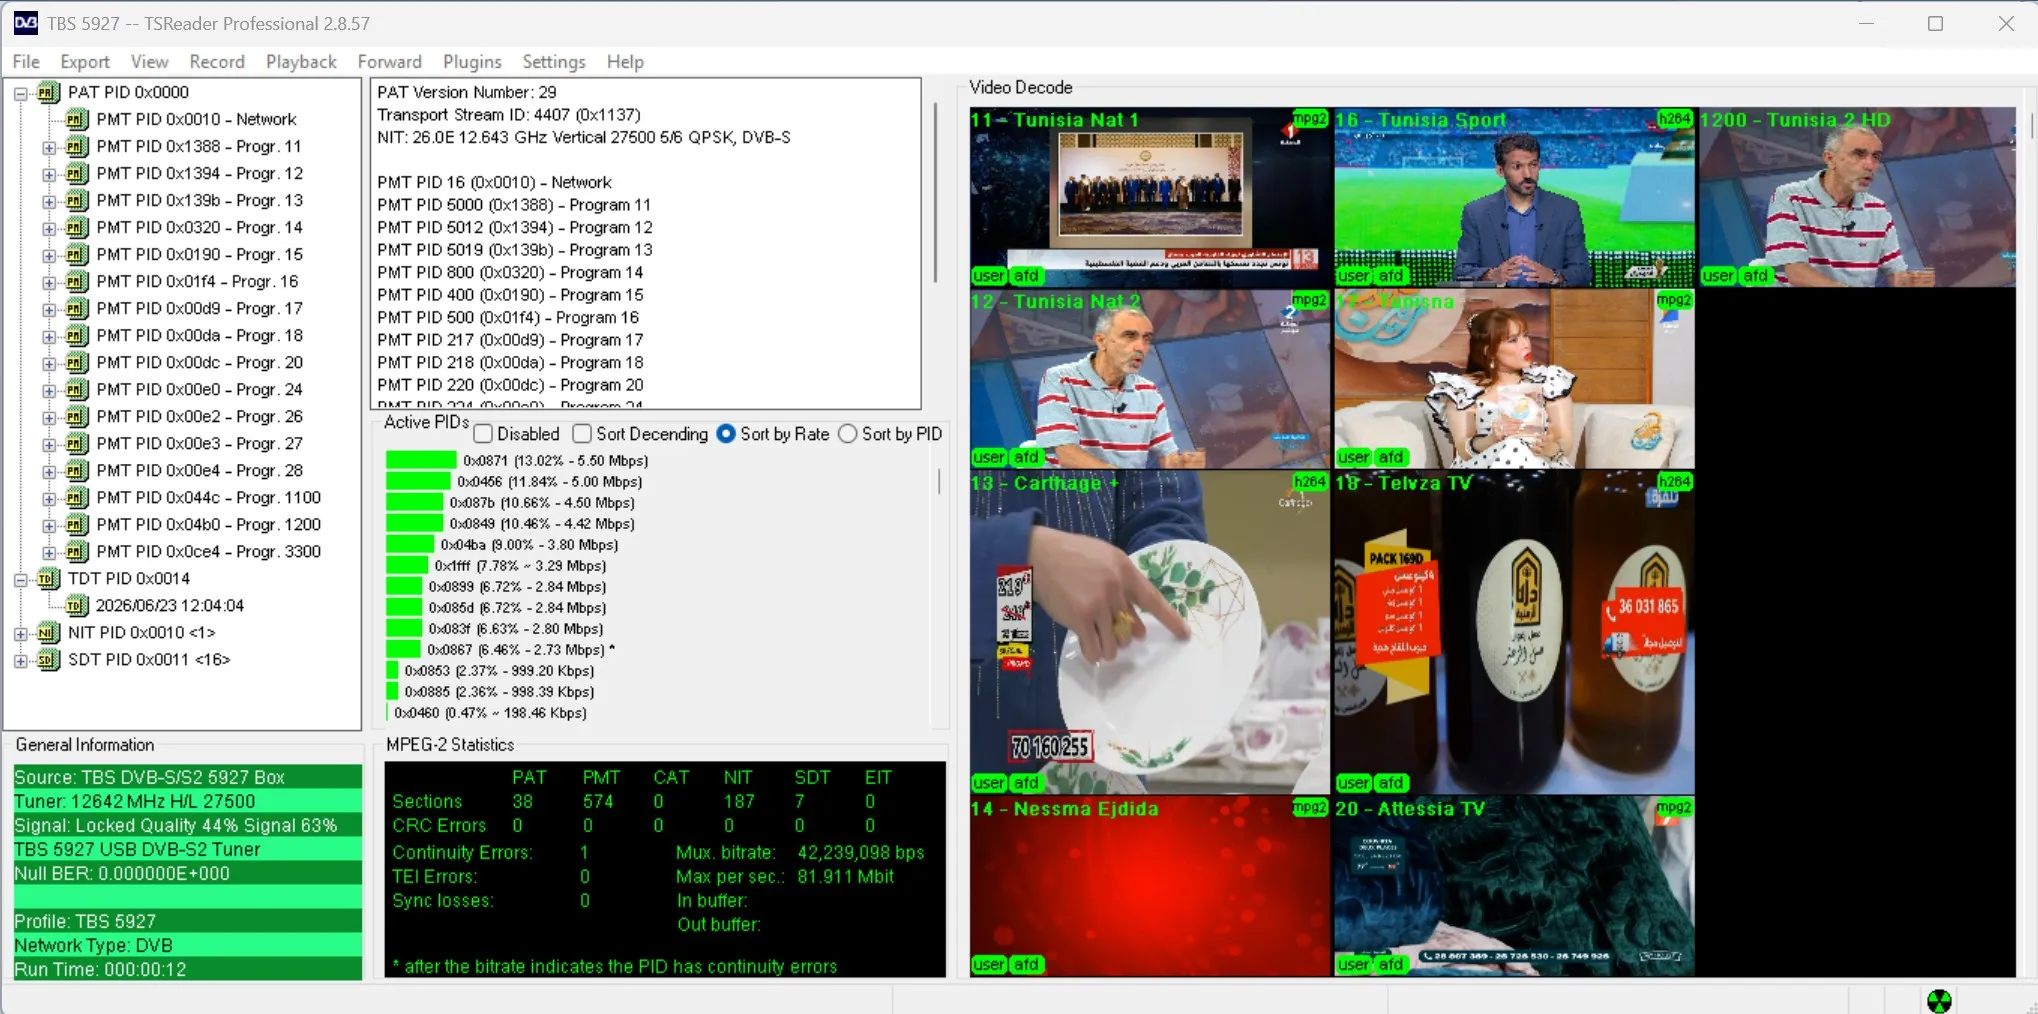Open the View menu
The width and height of the screenshot is (2038, 1014).
pyautogui.click(x=149, y=62)
